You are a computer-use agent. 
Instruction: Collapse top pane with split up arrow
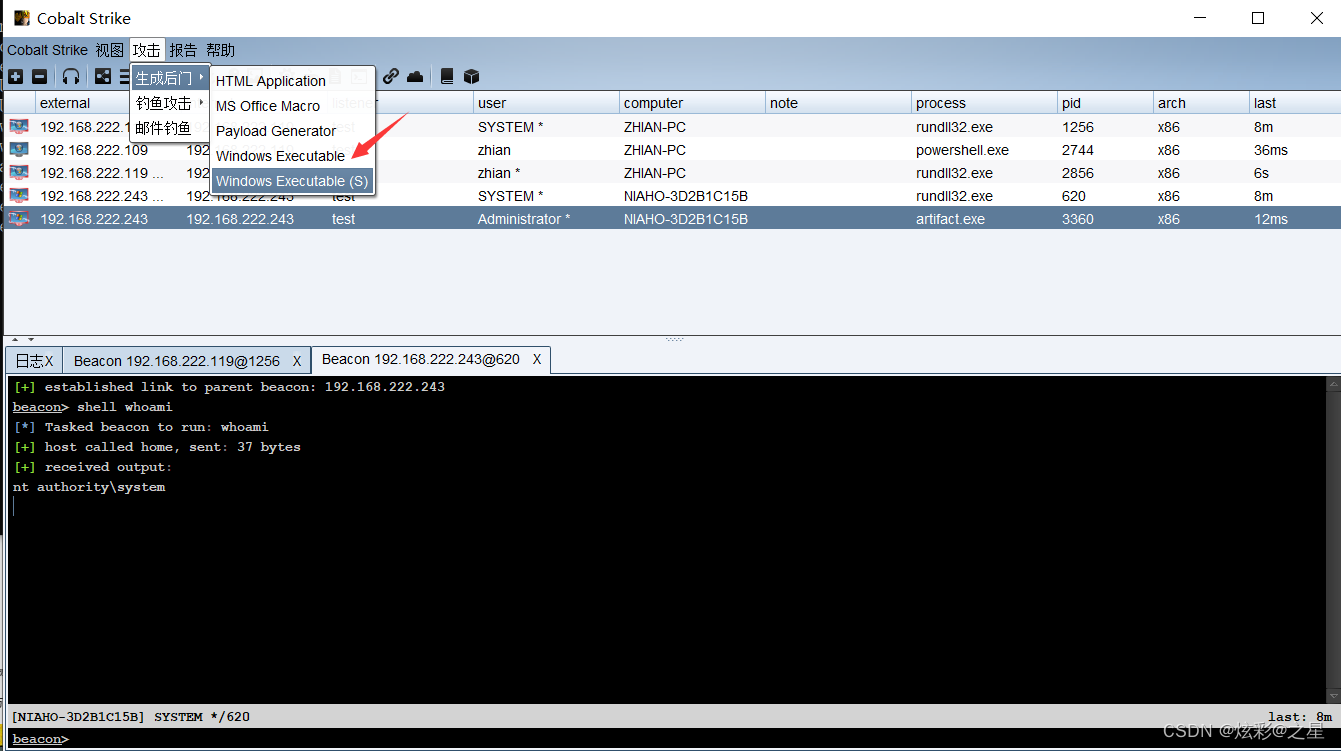pyautogui.click(x=17, y=340)
